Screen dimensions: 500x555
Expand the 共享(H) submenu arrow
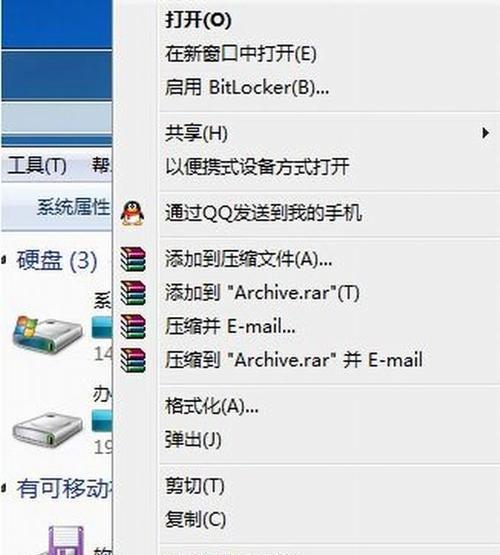tap(485, 133)
